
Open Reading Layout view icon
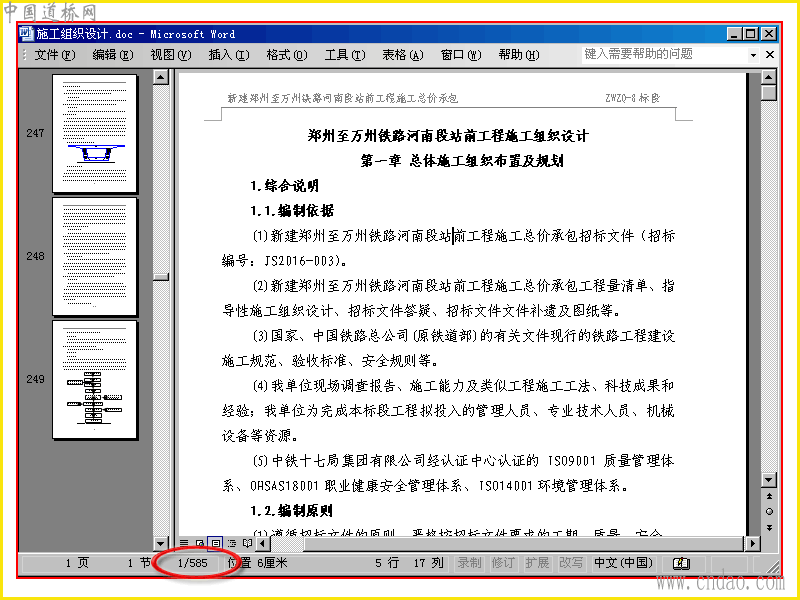247,543
